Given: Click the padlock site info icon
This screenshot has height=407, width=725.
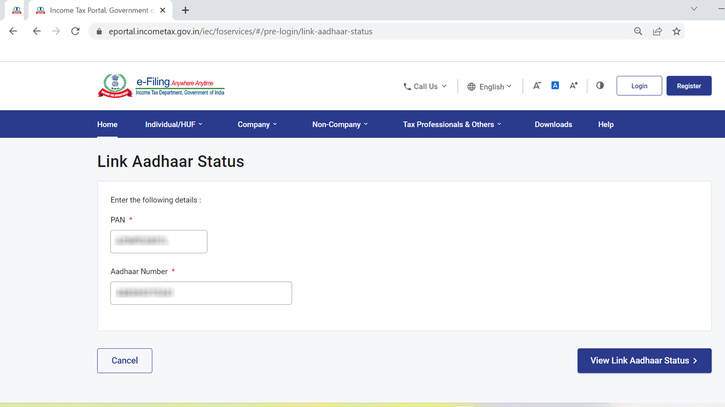Looking at the screenshot, I should (x=98, y=31).
